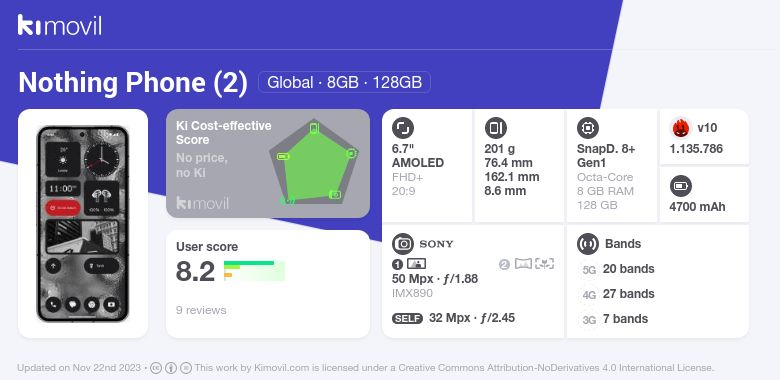Click the AnTuTu red icon next to v10
This screenshot has width=780, height=380.
click(x=681, y=128)
